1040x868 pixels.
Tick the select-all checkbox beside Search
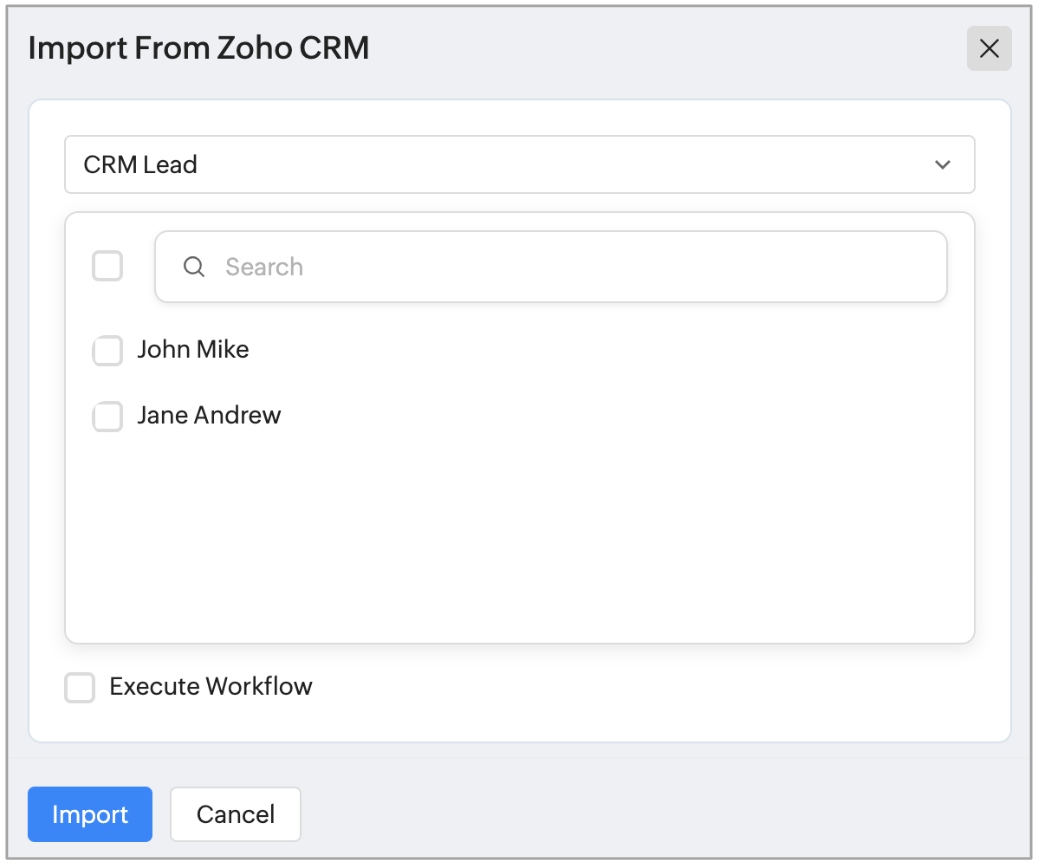(x=108, y=267)
